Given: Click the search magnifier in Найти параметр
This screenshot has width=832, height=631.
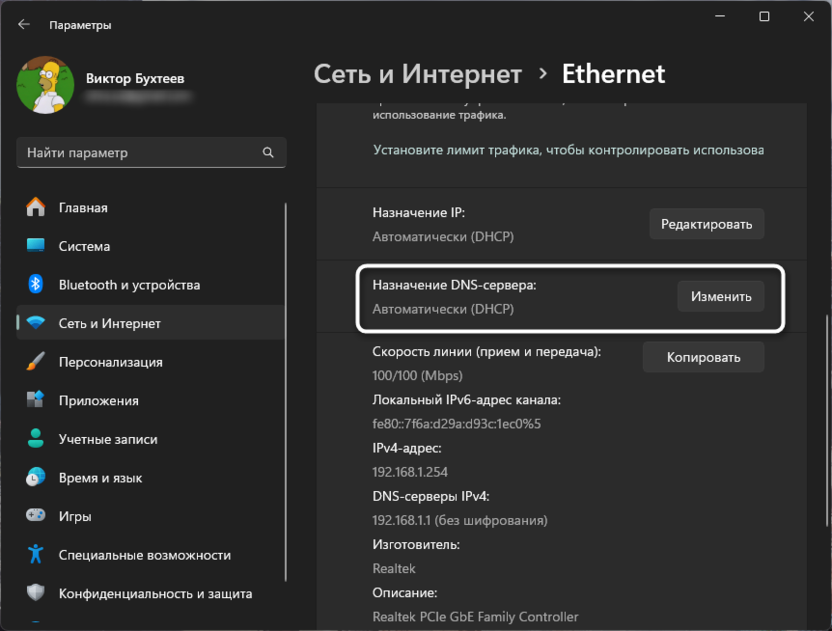Looking at the screenshot, I should (266, 152).
